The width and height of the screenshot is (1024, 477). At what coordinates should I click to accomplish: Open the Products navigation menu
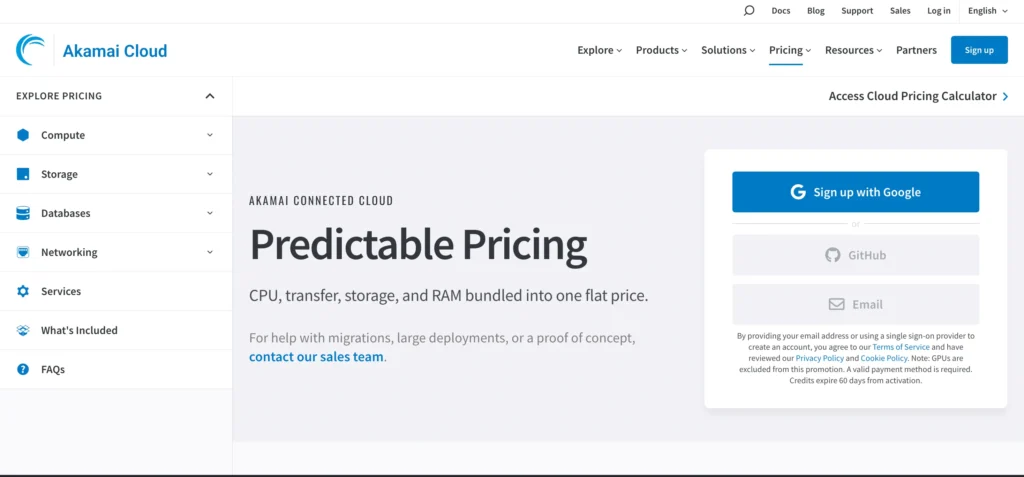[x=661, y=50]
